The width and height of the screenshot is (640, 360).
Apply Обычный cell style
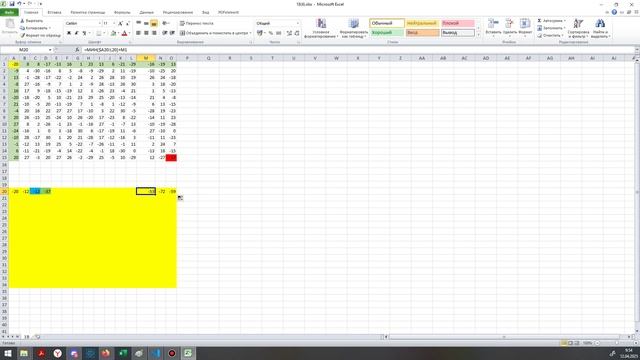(387, 23)
